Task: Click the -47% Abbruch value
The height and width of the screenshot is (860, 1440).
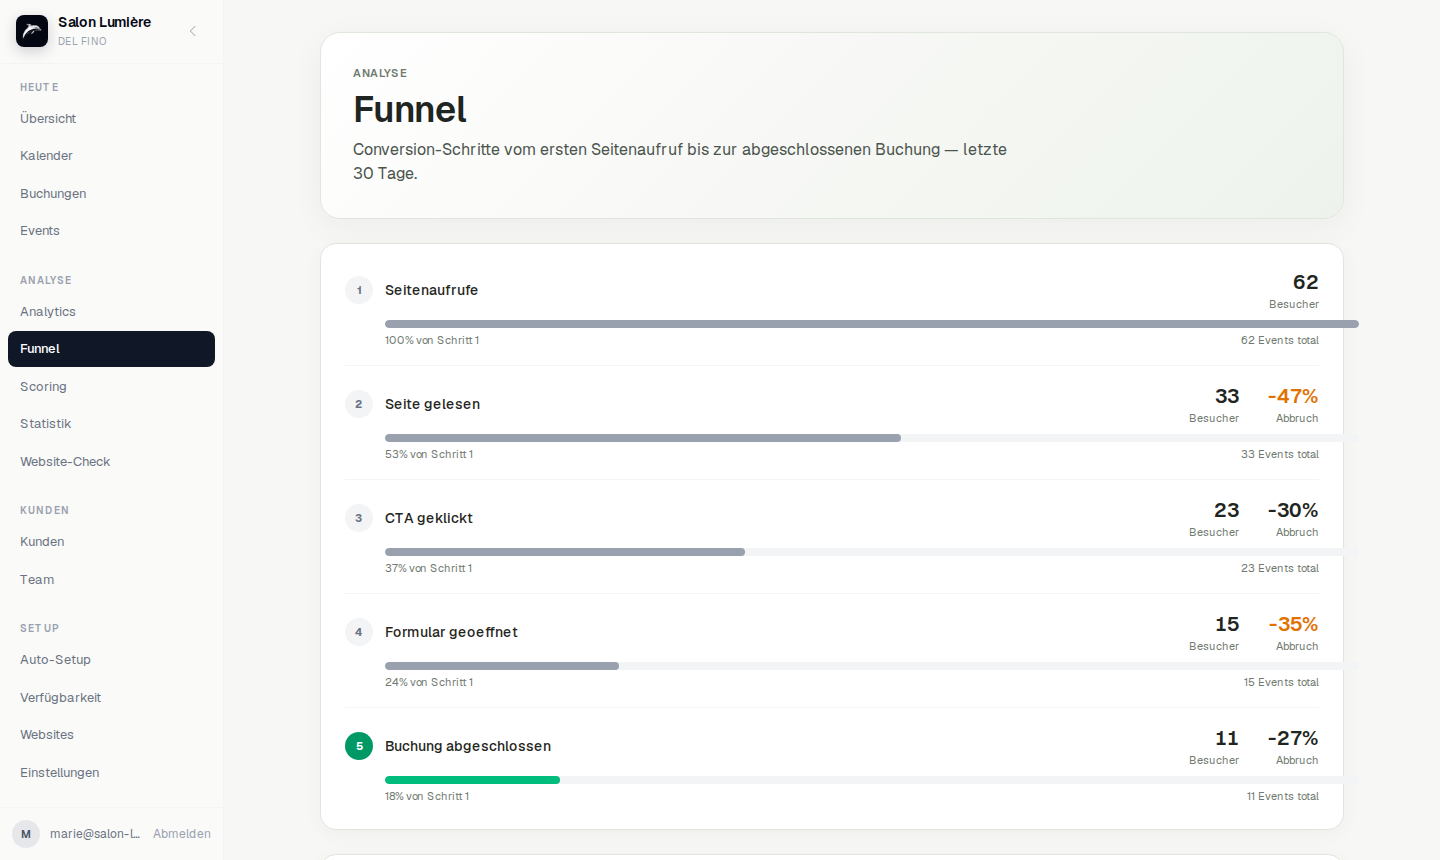Action: pos(1293,397)
